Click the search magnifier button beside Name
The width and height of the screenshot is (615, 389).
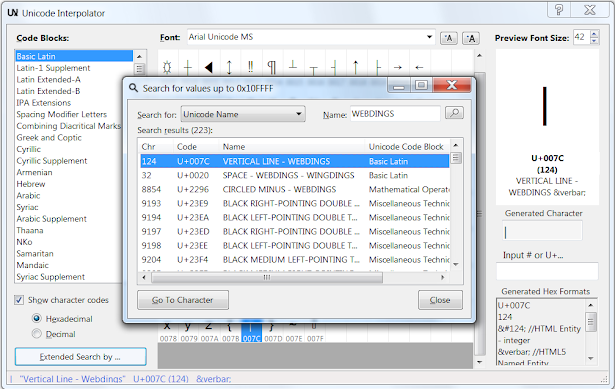(x=454, y=113)
